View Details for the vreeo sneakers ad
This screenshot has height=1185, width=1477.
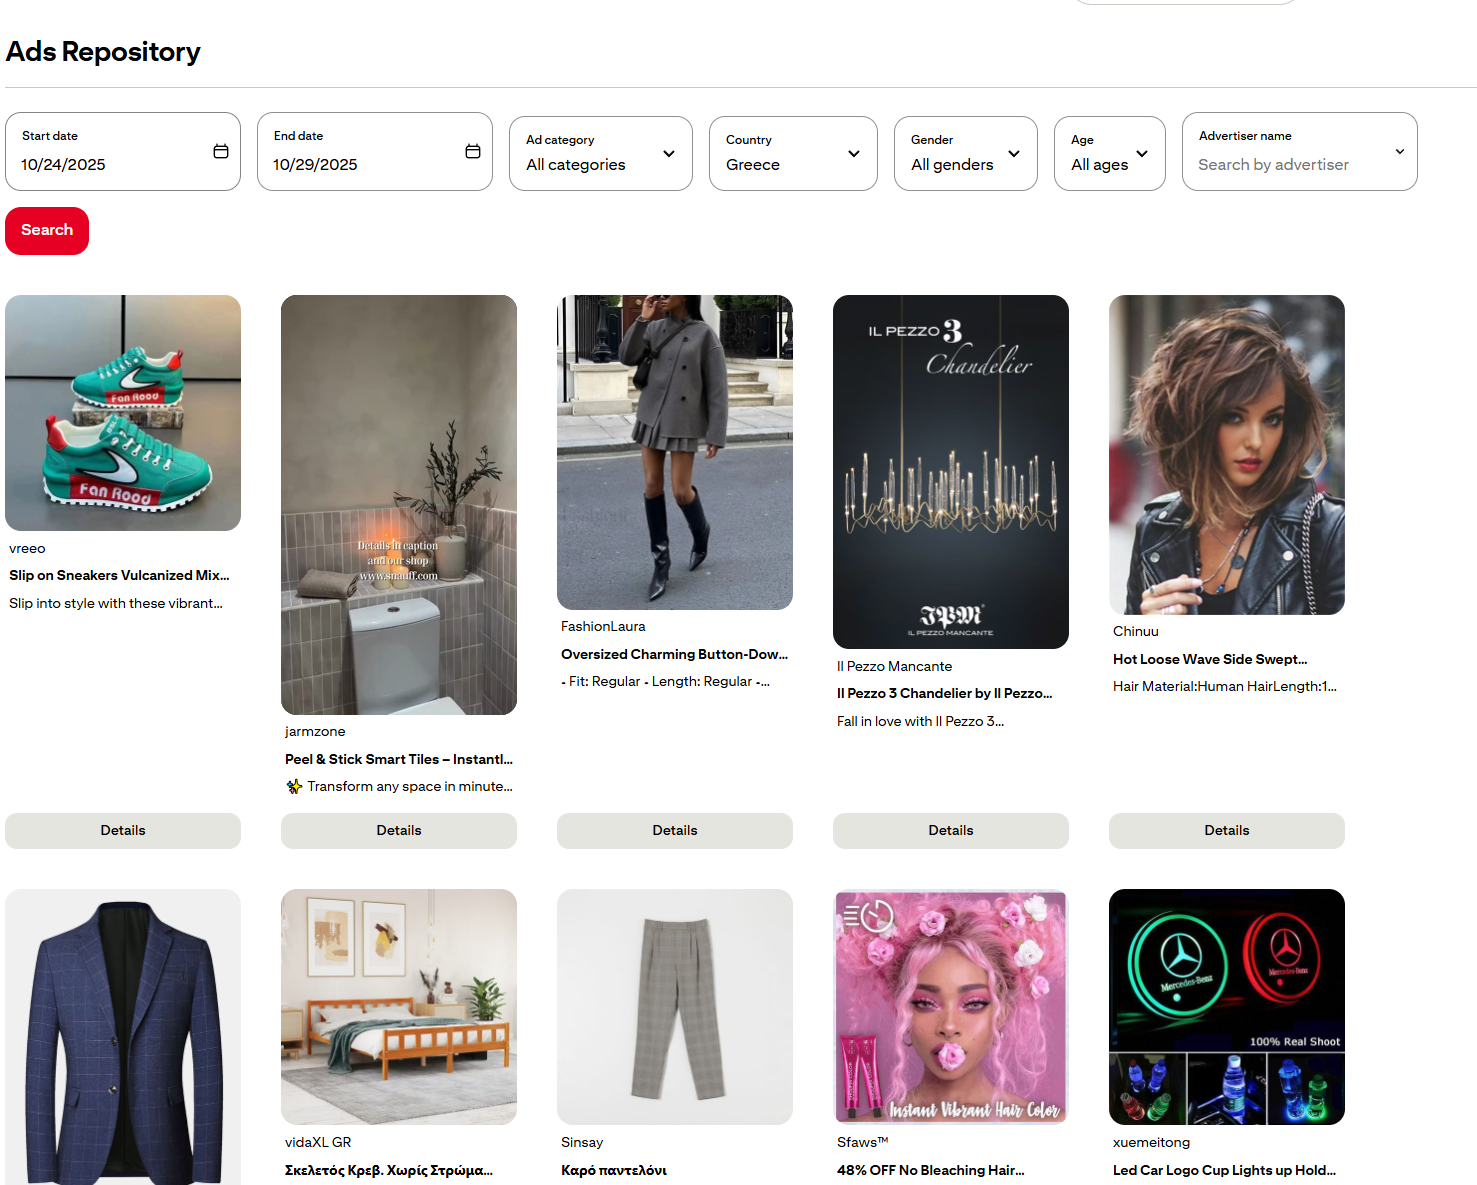pyautogui.click(x=123, y=831)
